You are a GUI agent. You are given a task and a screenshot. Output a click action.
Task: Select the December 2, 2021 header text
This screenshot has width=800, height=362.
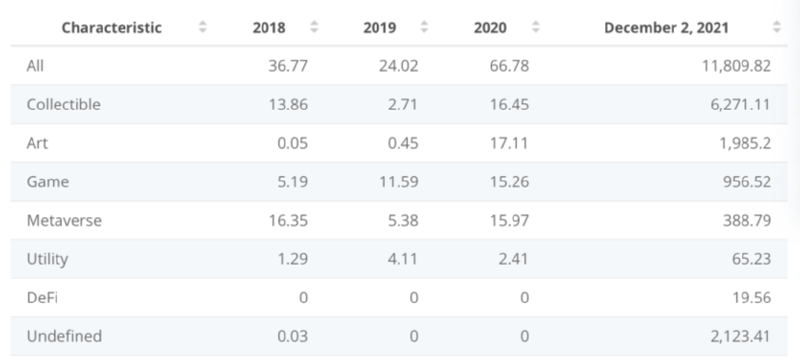click(x=666, y=28)
